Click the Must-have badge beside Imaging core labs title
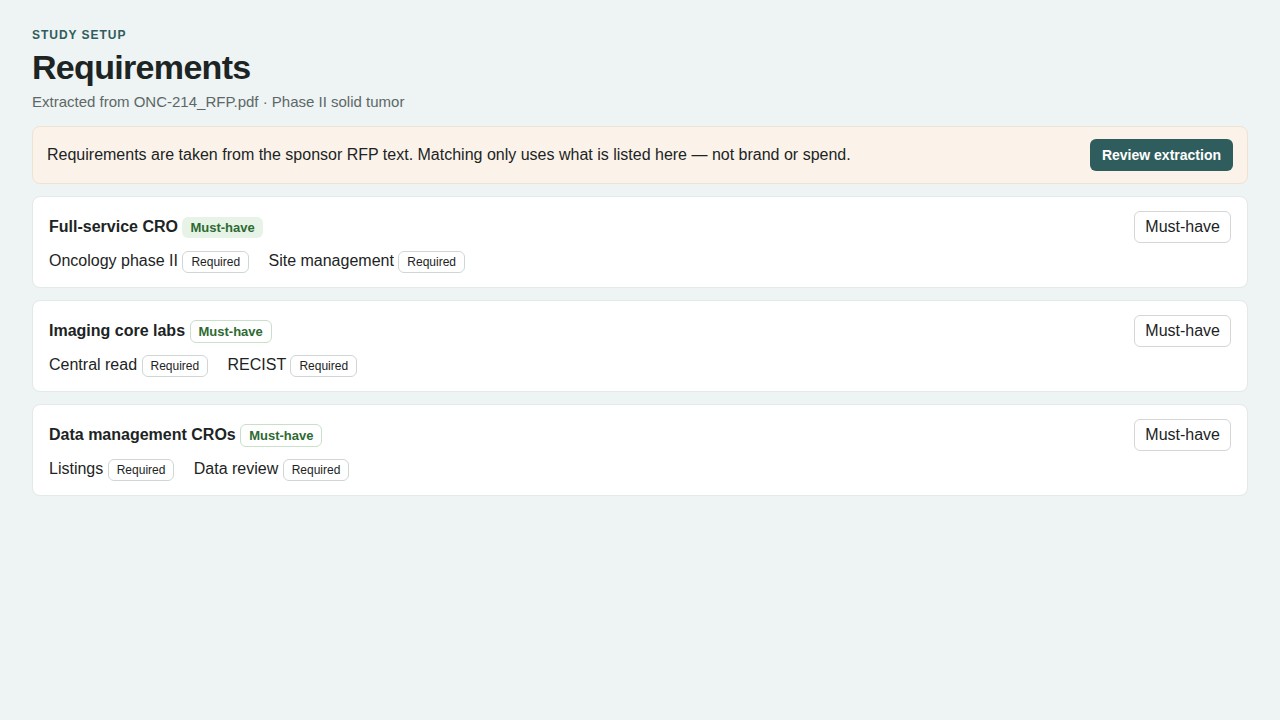 coord(231,332)
